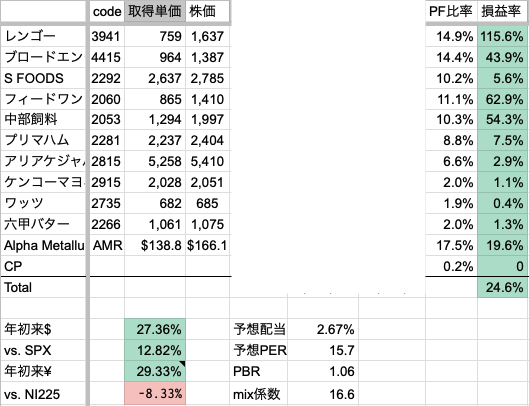Click the vs. NI225 label
Image resolution: width=529 pixels, height=406 pixels.
43,393
